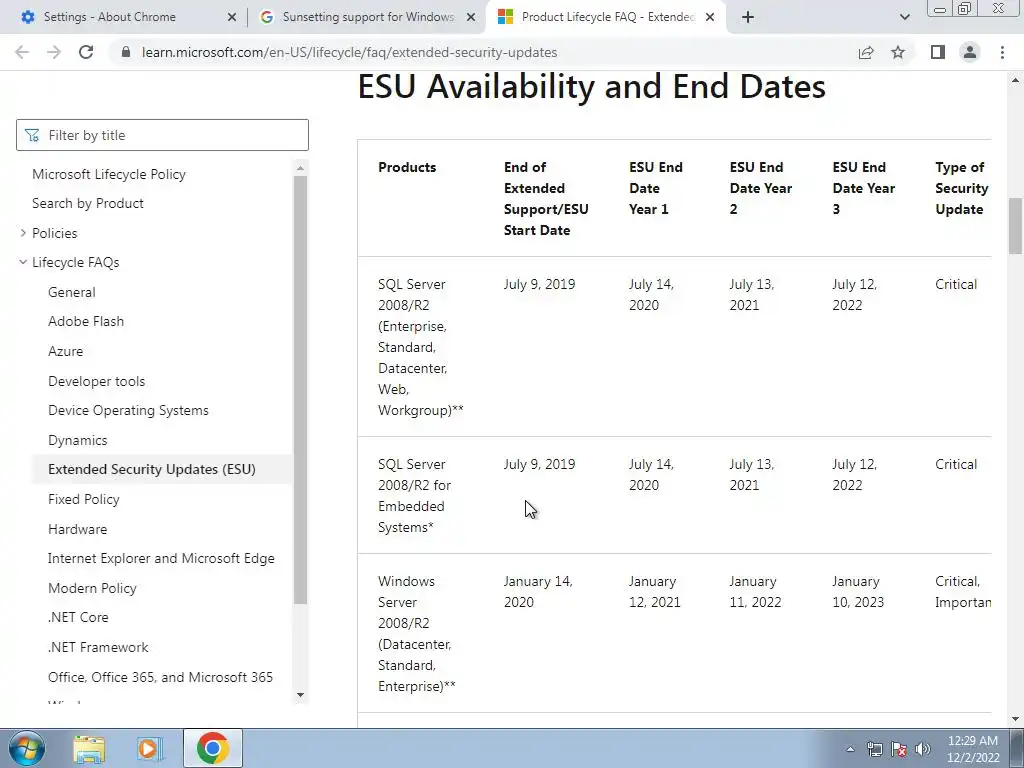Open Office, Office 365, and Microsoft 365 FAQ
The width and height of the screenshot is (1024, 768).
(161, 677)
